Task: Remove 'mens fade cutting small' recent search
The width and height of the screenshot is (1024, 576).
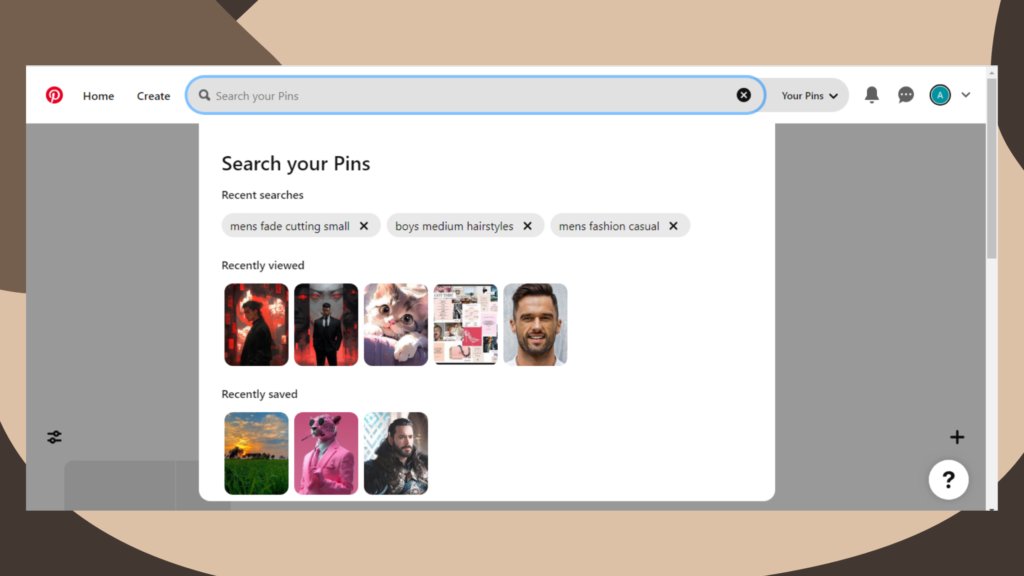Action: 364,226
